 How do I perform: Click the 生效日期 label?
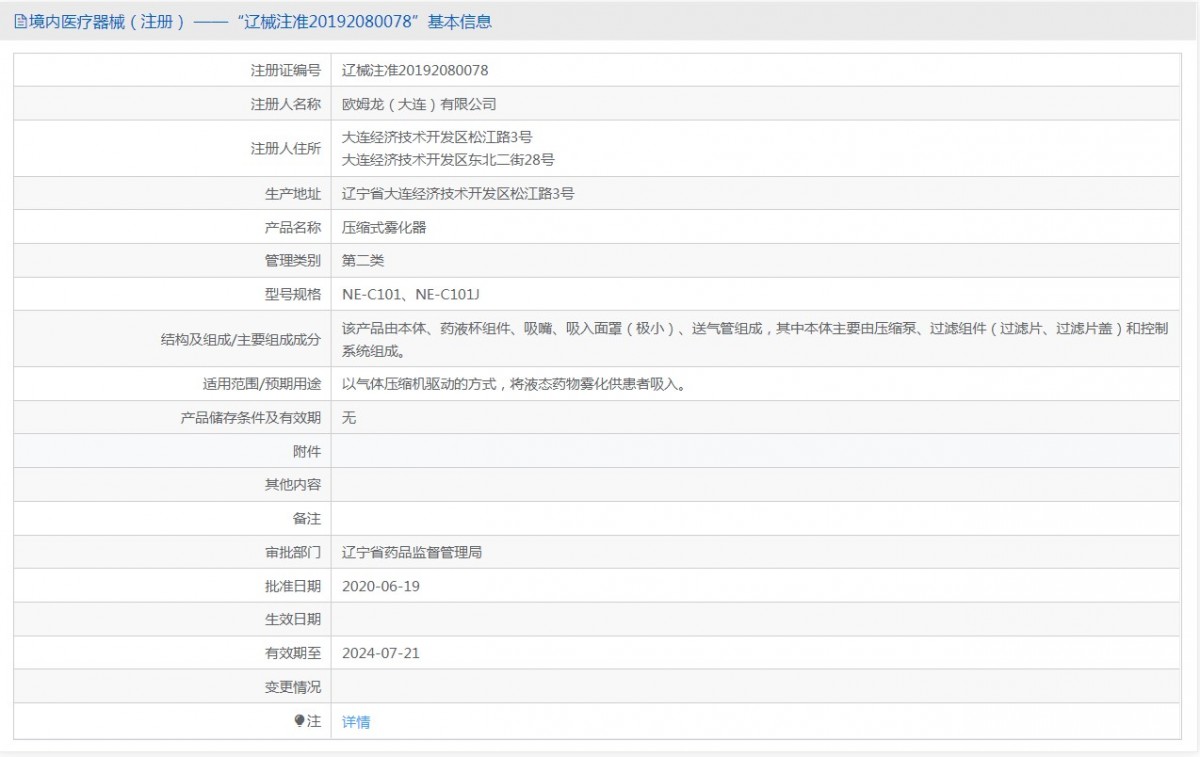[293, 620]
